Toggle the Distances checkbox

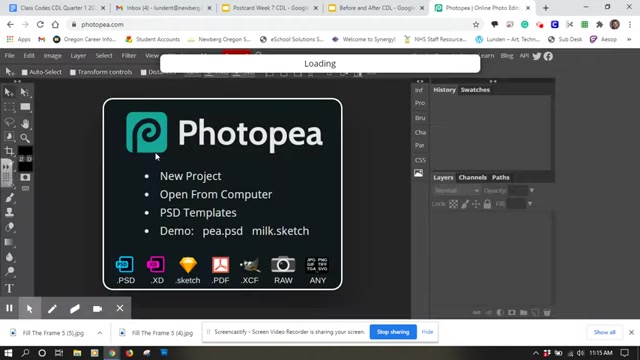coord(144,72)
